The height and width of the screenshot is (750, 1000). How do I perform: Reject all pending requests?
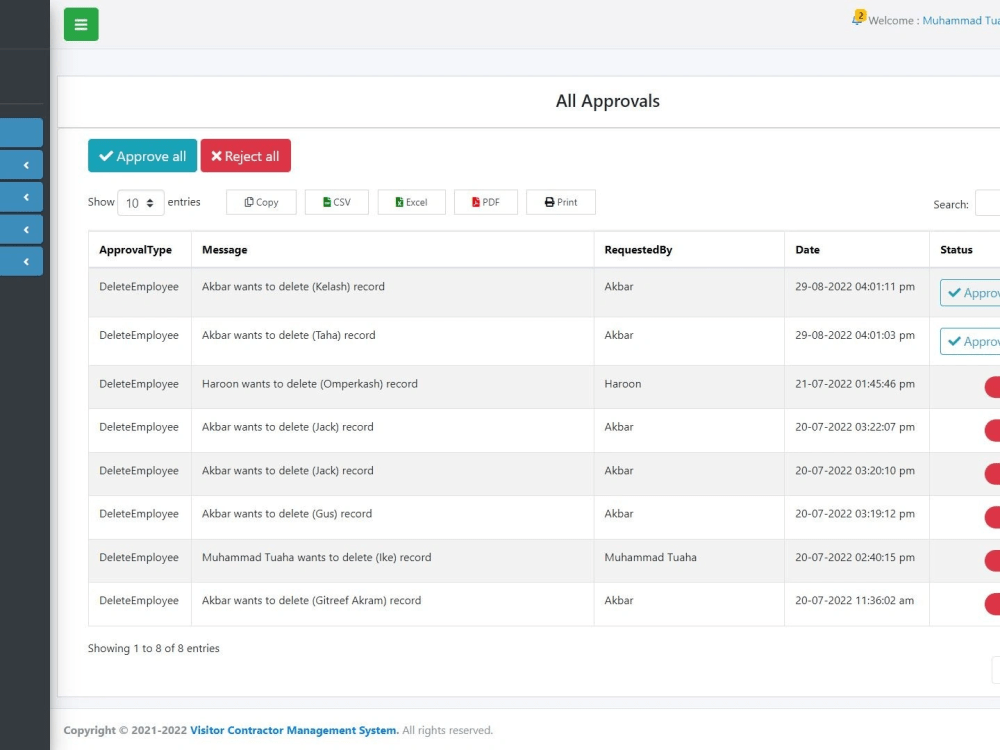click(246, 156)
